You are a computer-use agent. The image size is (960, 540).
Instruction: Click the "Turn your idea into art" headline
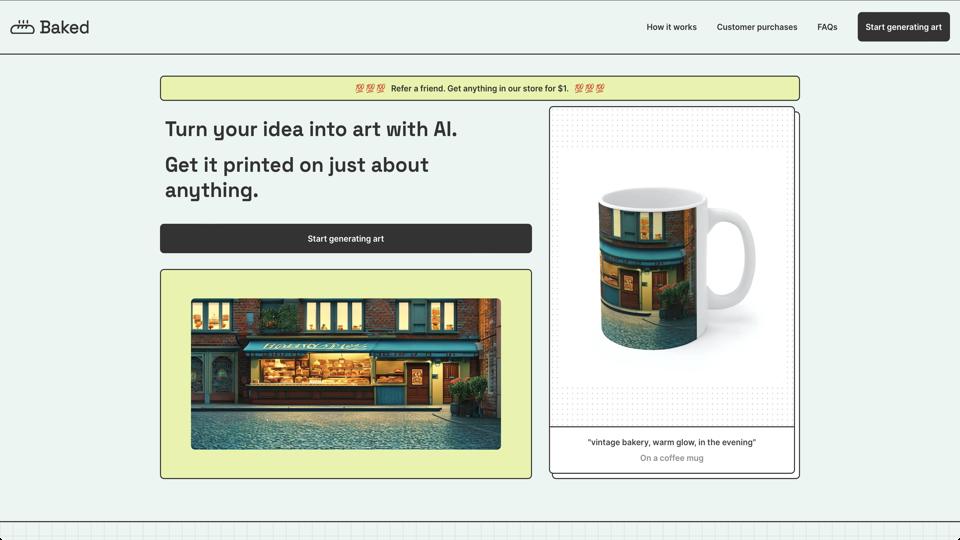tap(310, 129)
